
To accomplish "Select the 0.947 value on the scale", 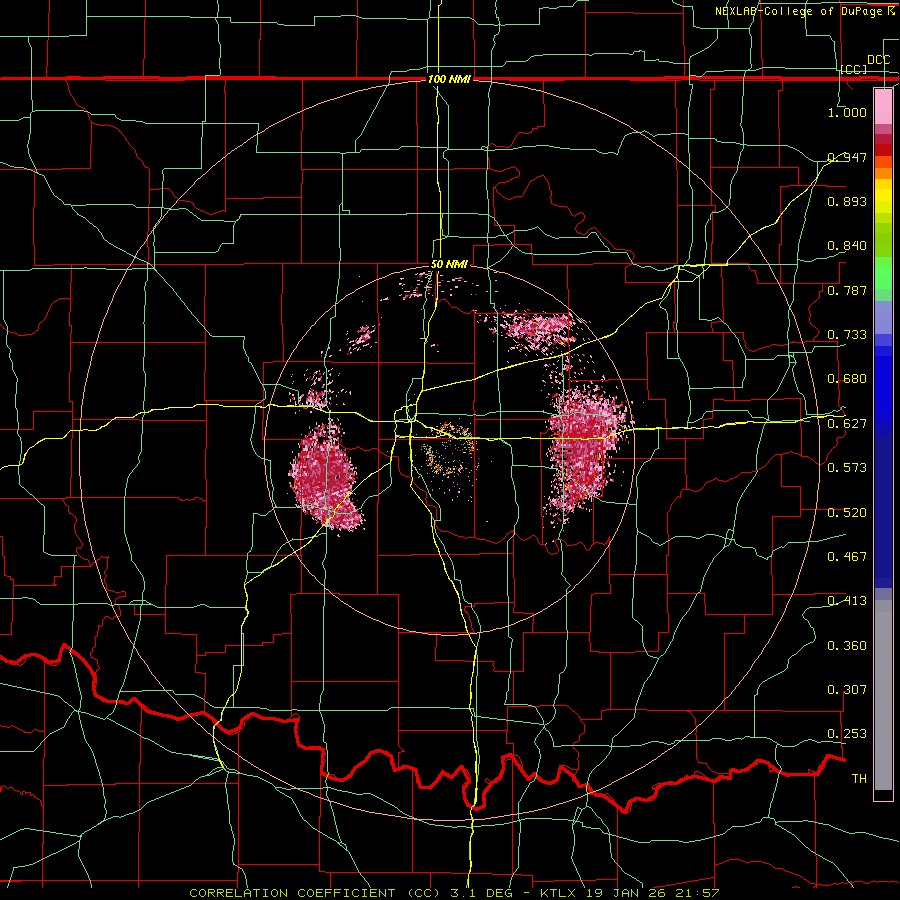I will click(847, 157).
